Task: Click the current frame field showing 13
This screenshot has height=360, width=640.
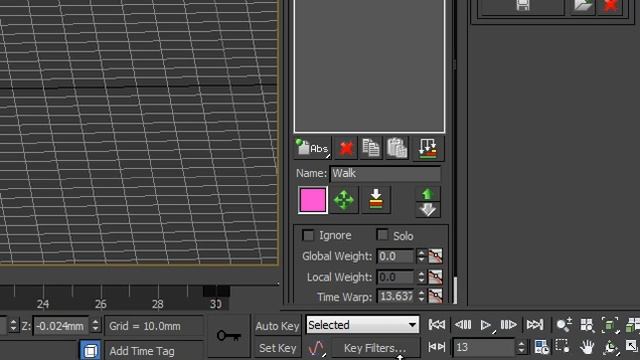Action: coord(484,347)
